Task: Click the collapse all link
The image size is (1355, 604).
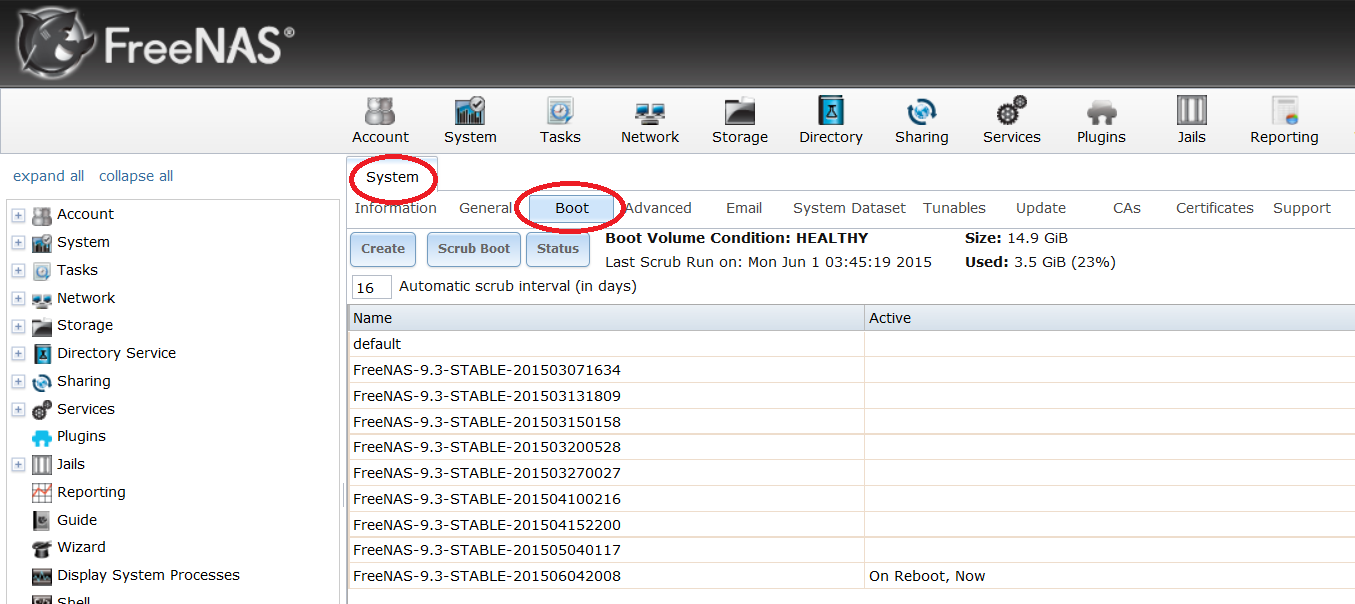Action: click(x=136, y=176)
